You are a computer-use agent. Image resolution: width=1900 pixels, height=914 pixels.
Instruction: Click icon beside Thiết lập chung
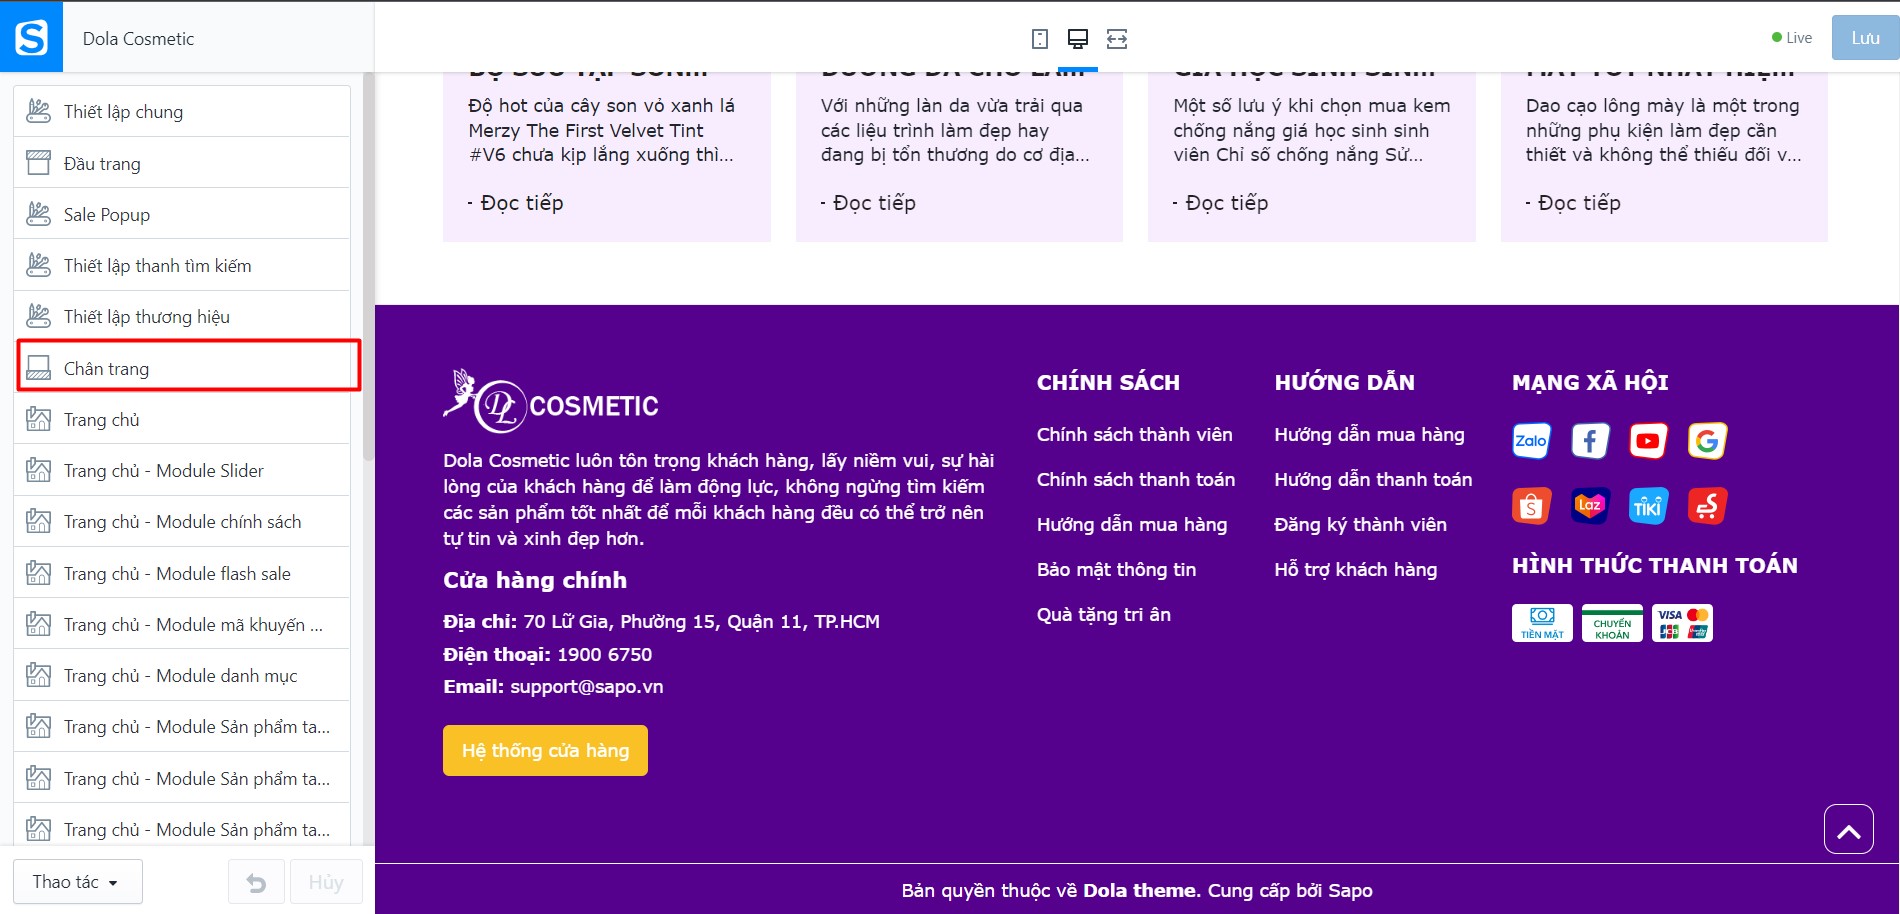click(x=38, y=111)
